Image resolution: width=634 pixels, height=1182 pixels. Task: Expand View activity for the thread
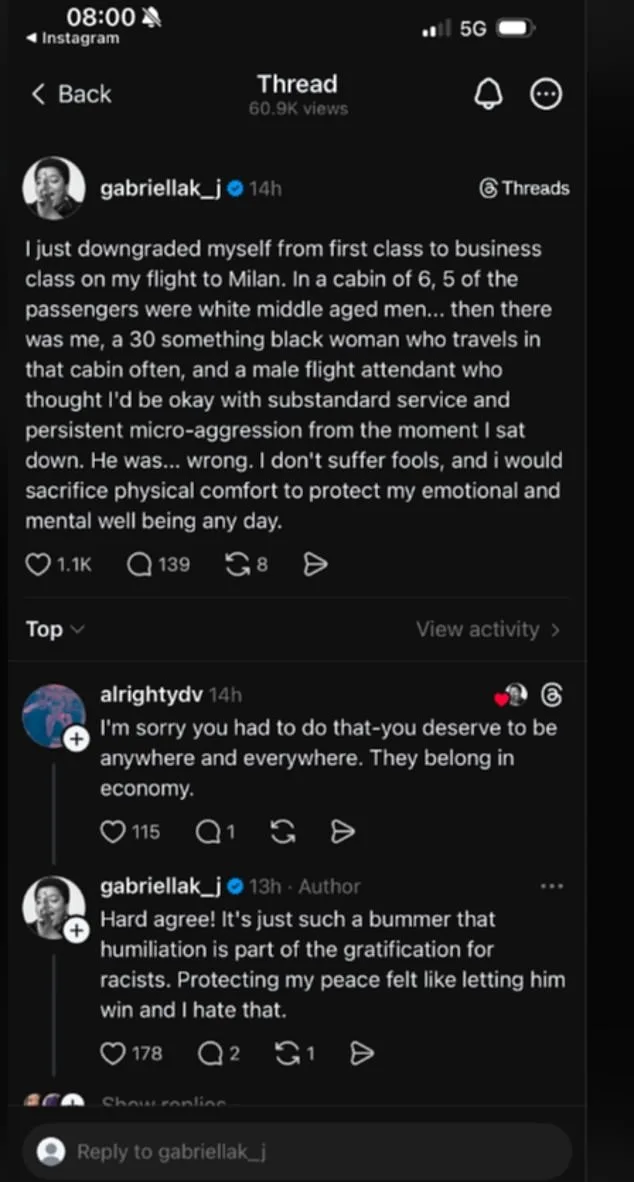[489, 629]
